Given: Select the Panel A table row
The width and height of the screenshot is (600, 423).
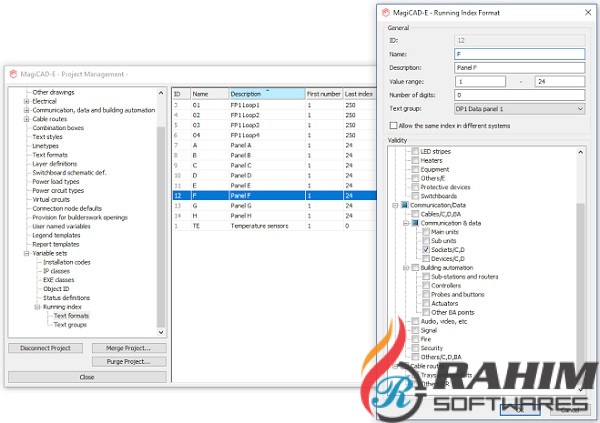Looking at the screenshot, I should [274, 145].
